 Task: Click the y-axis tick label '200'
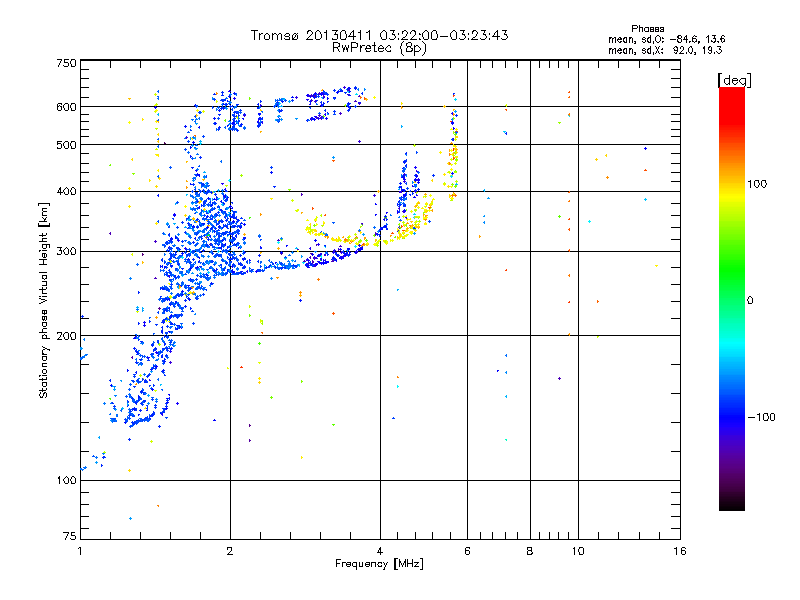pos(67,336)
